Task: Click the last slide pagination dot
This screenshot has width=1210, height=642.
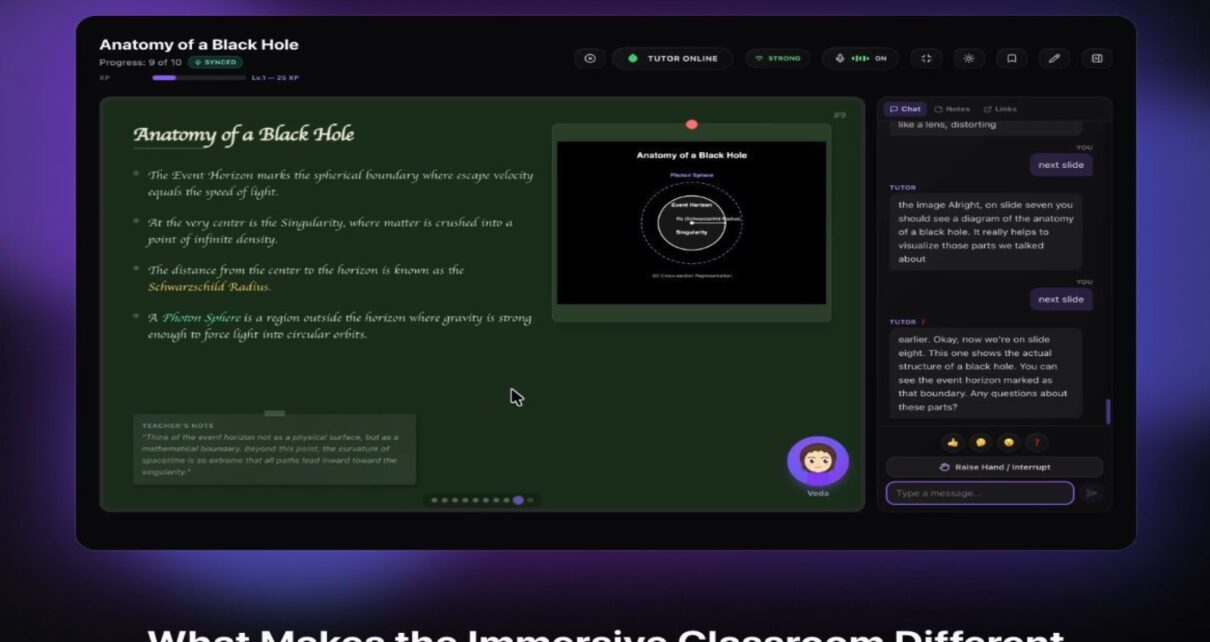Action: click(530, 500)
